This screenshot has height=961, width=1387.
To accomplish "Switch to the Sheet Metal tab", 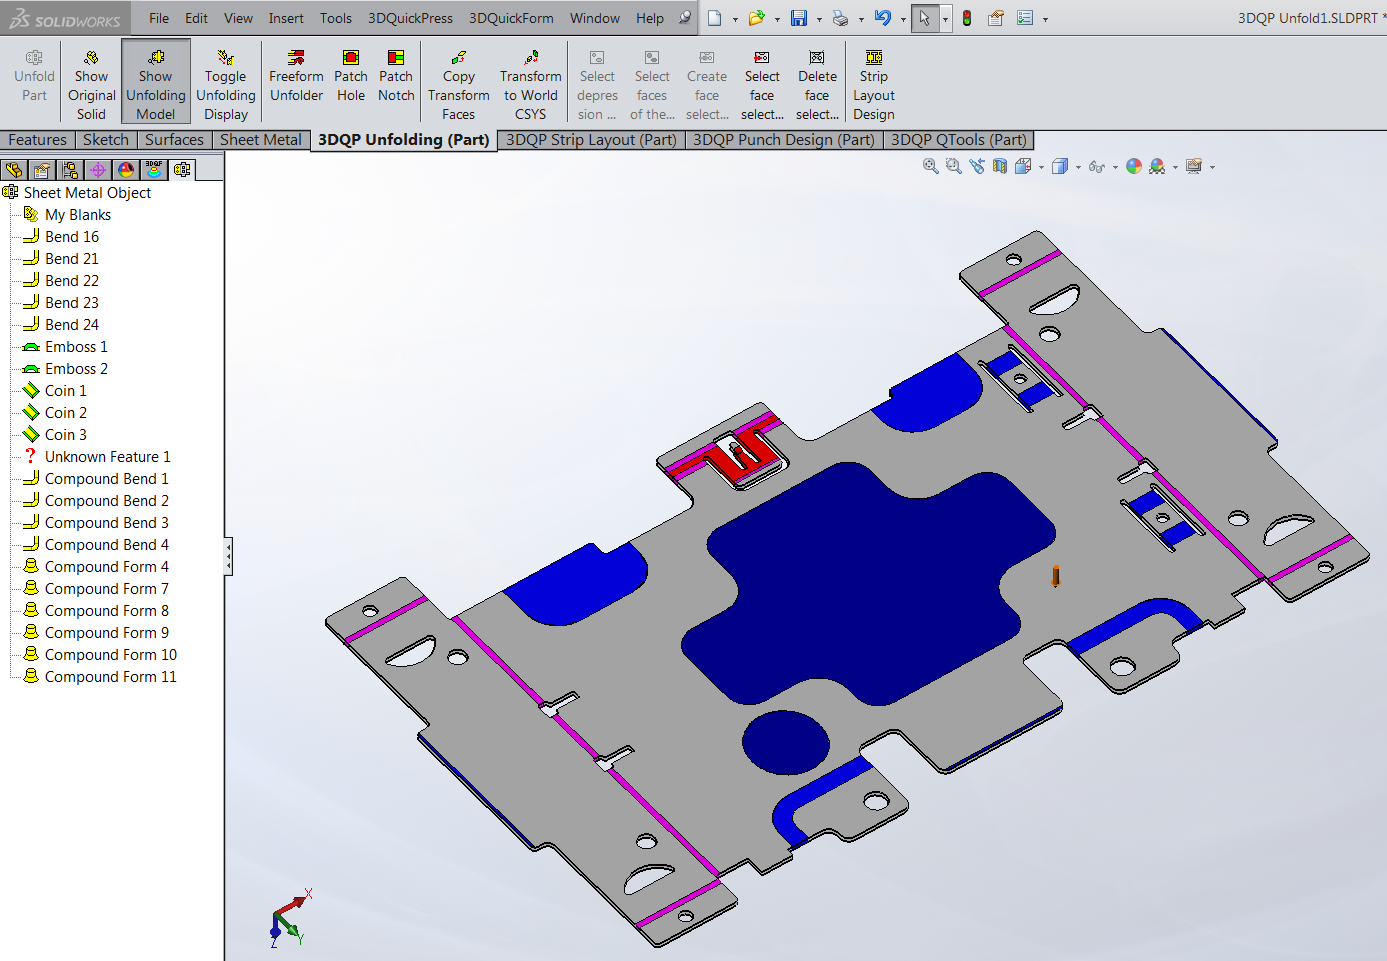I will click(260, 140).
